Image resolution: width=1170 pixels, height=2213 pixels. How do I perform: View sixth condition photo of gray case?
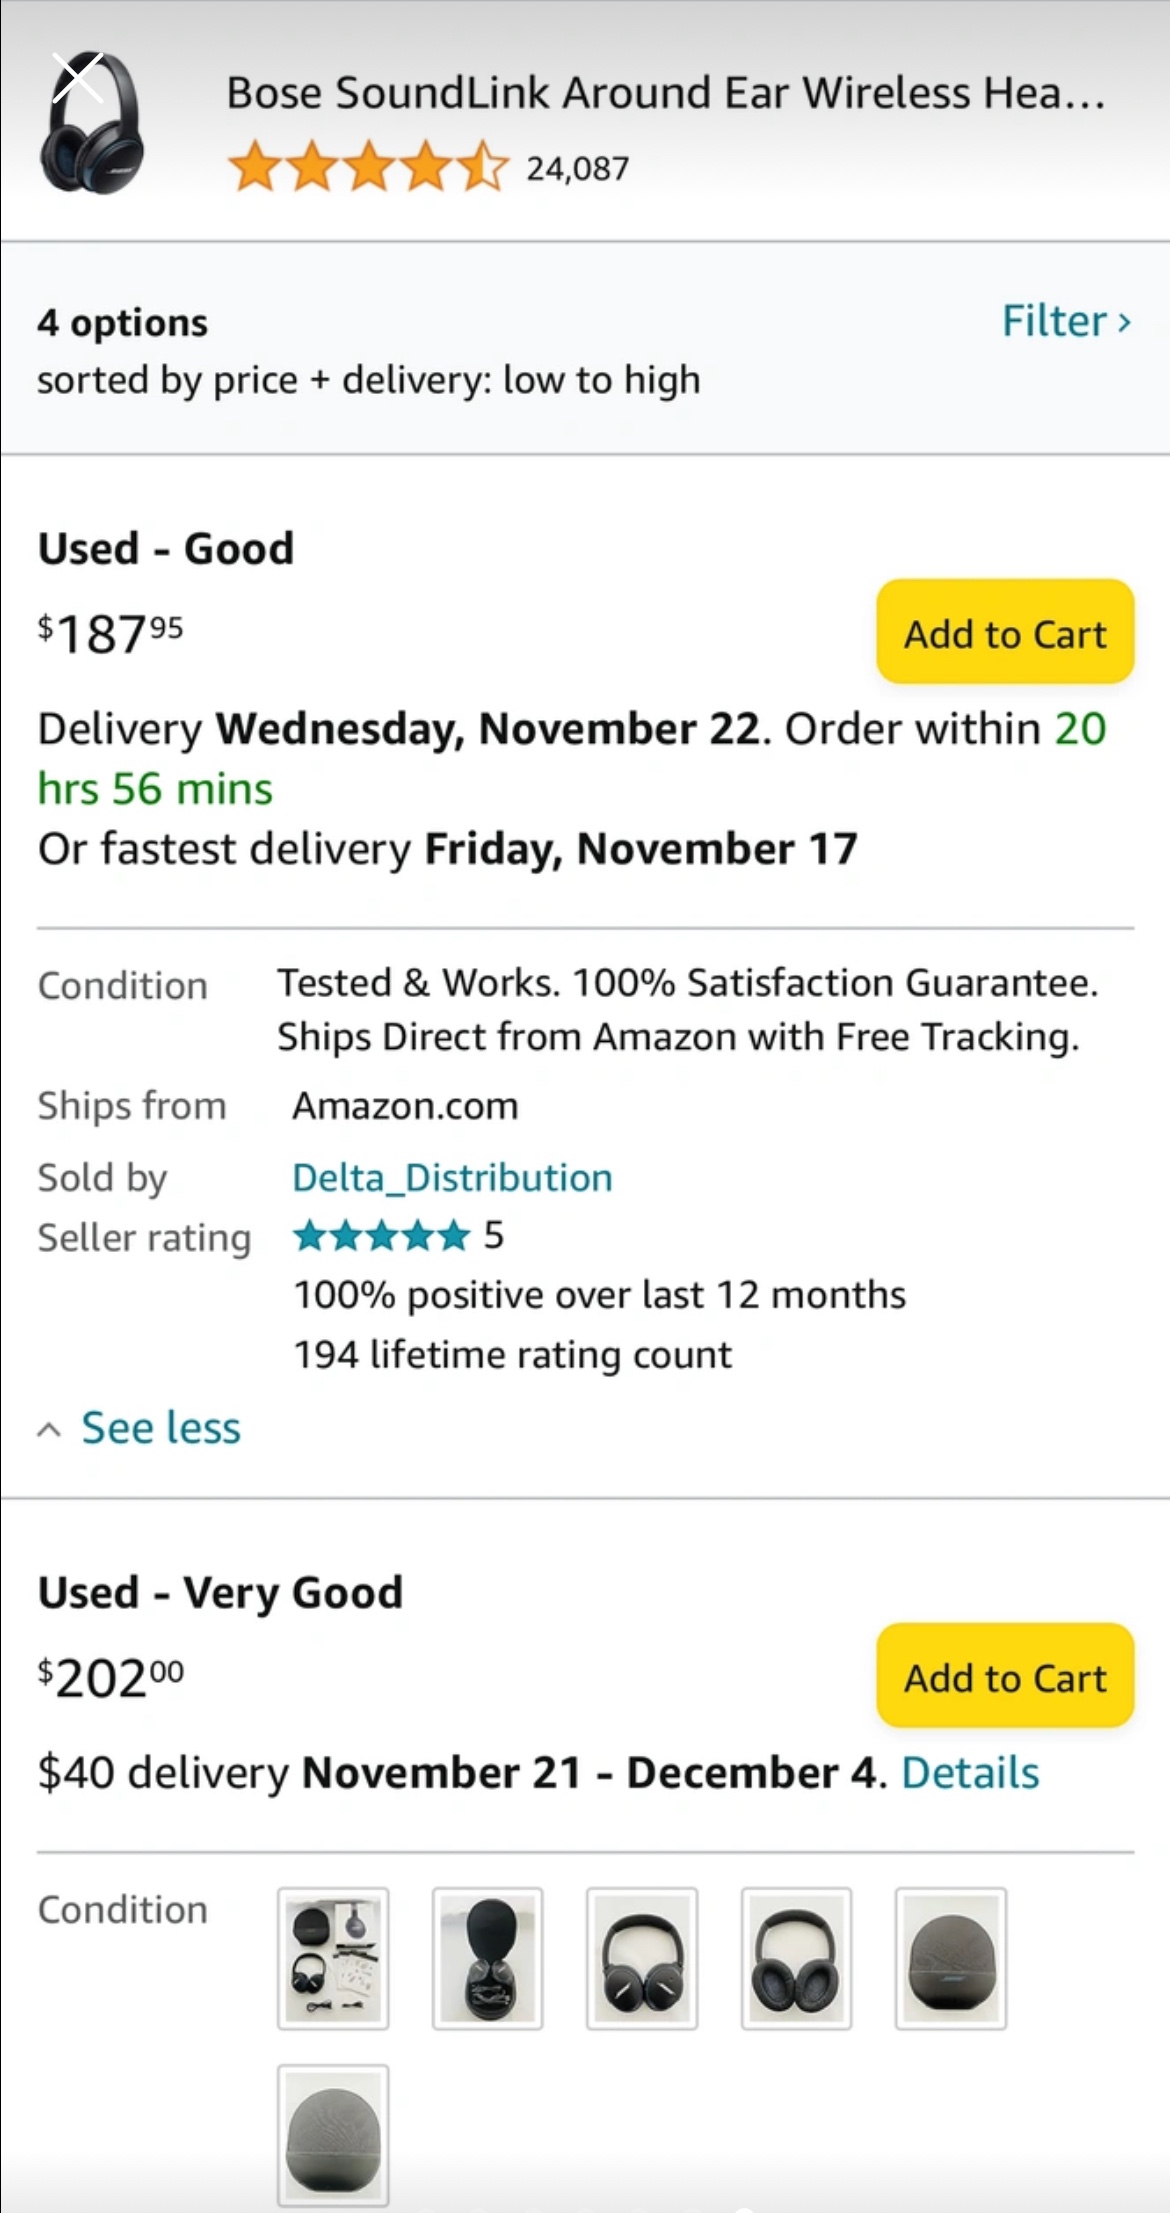pos(333,2135)
